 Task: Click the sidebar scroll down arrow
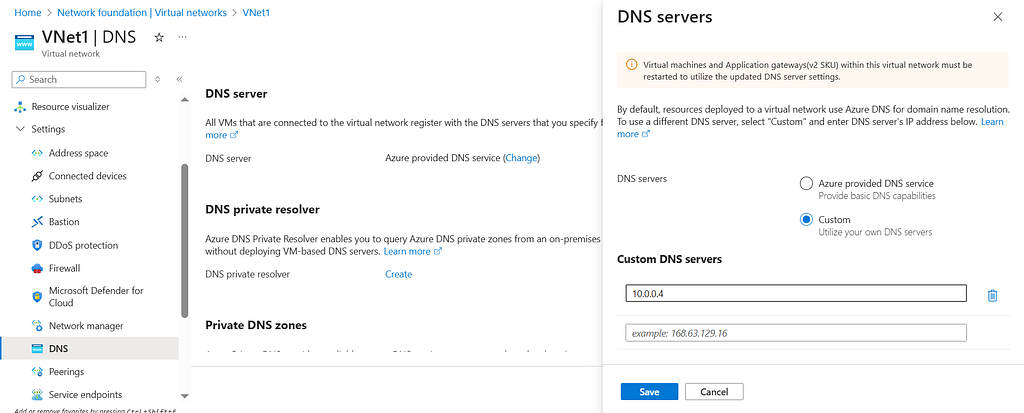[184, 396]
